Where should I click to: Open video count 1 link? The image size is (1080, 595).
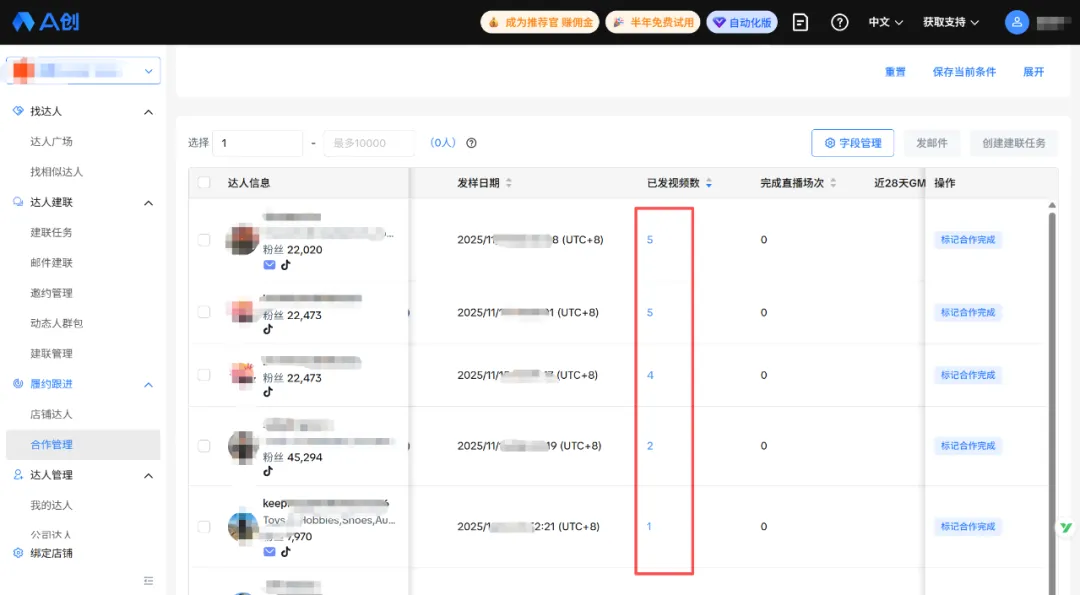click(x=649, y=526)
